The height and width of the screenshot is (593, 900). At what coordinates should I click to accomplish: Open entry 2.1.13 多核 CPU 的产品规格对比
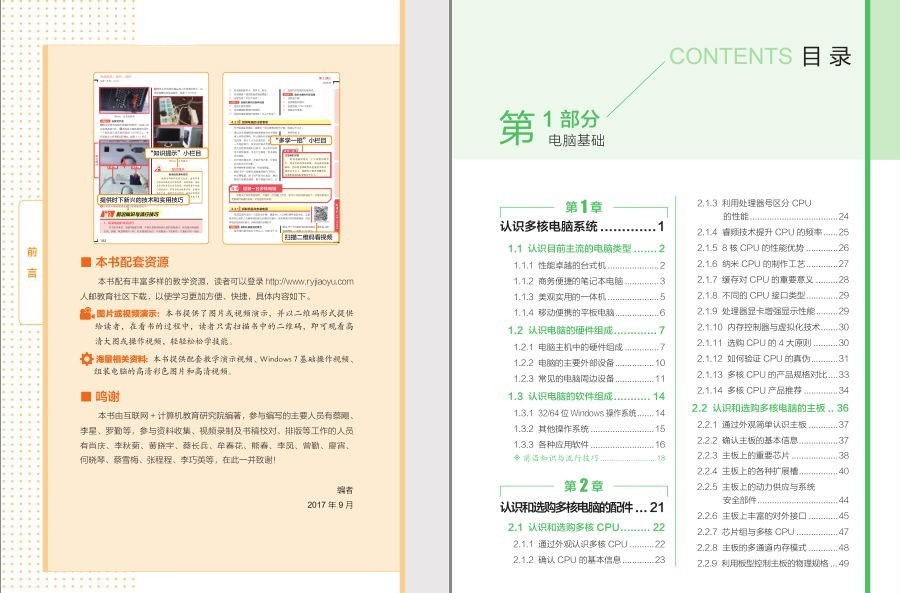[773, 374]
